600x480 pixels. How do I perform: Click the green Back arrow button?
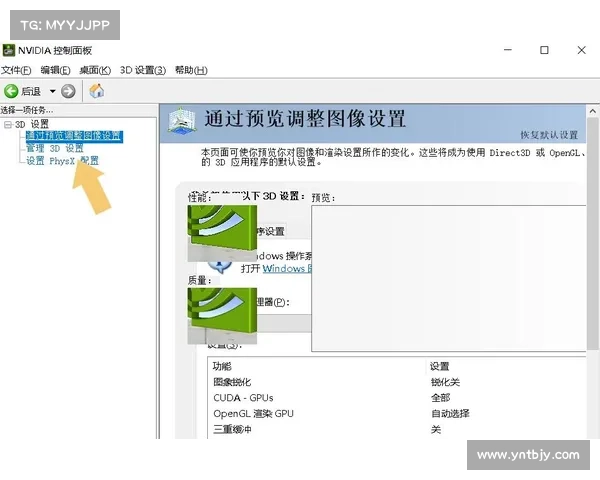point(11,91)
